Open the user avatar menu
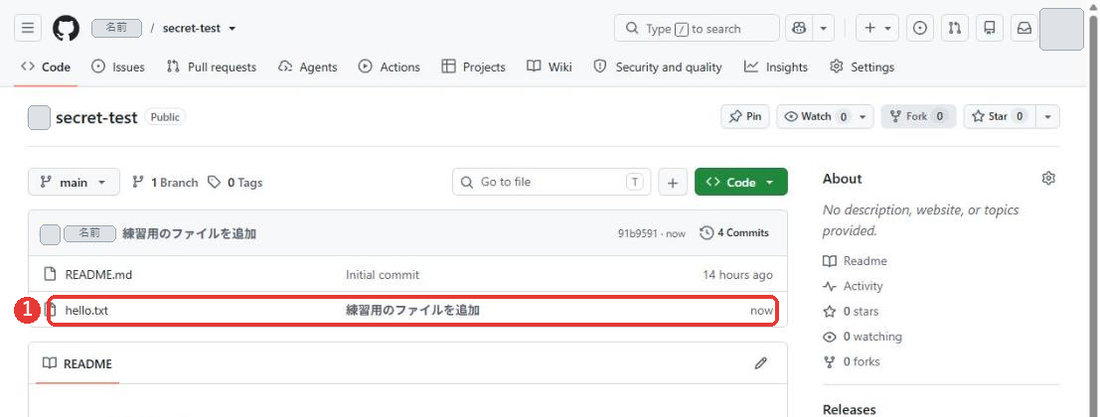This screenshot has height=417, width=1100. point(1061,29)
